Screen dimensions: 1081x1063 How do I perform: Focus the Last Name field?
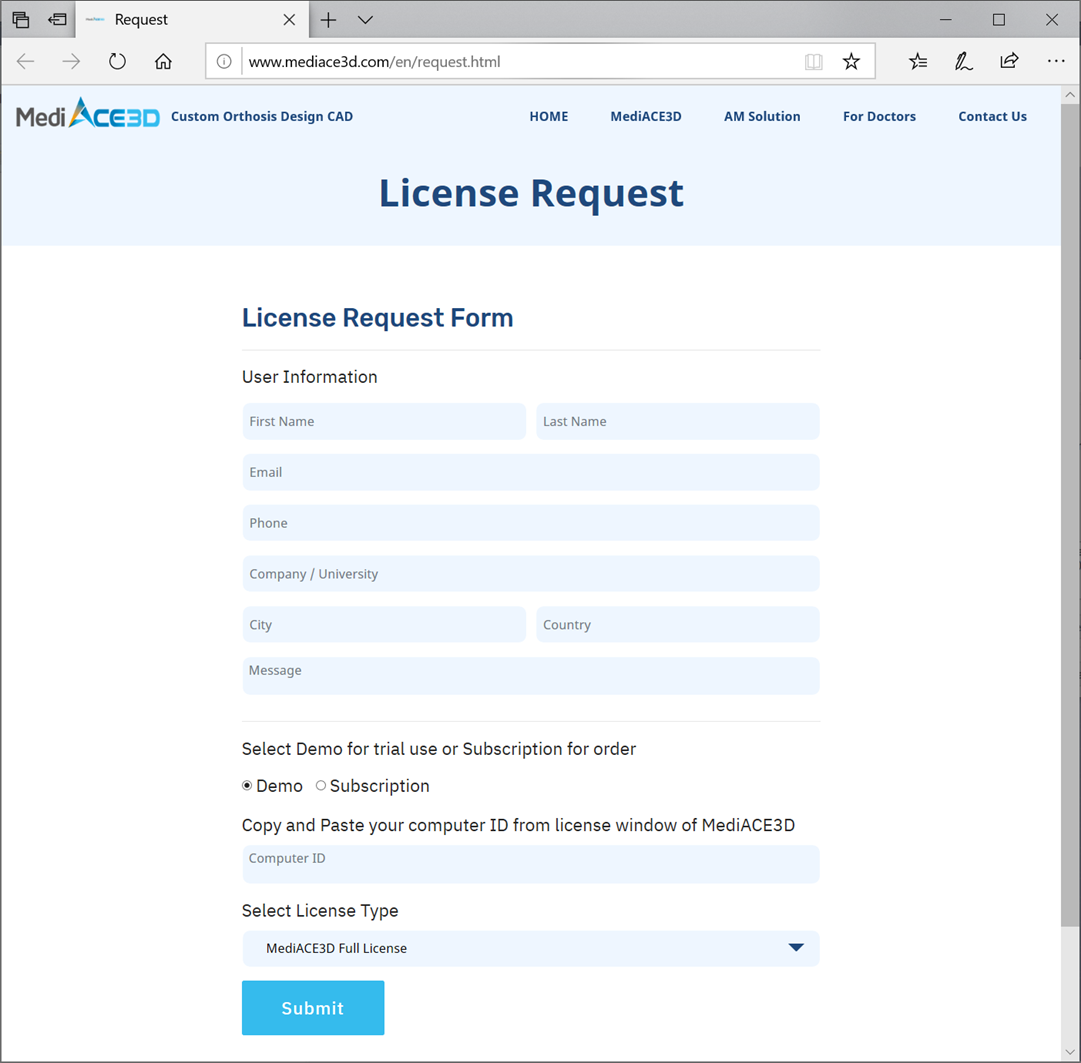point(678,421)
